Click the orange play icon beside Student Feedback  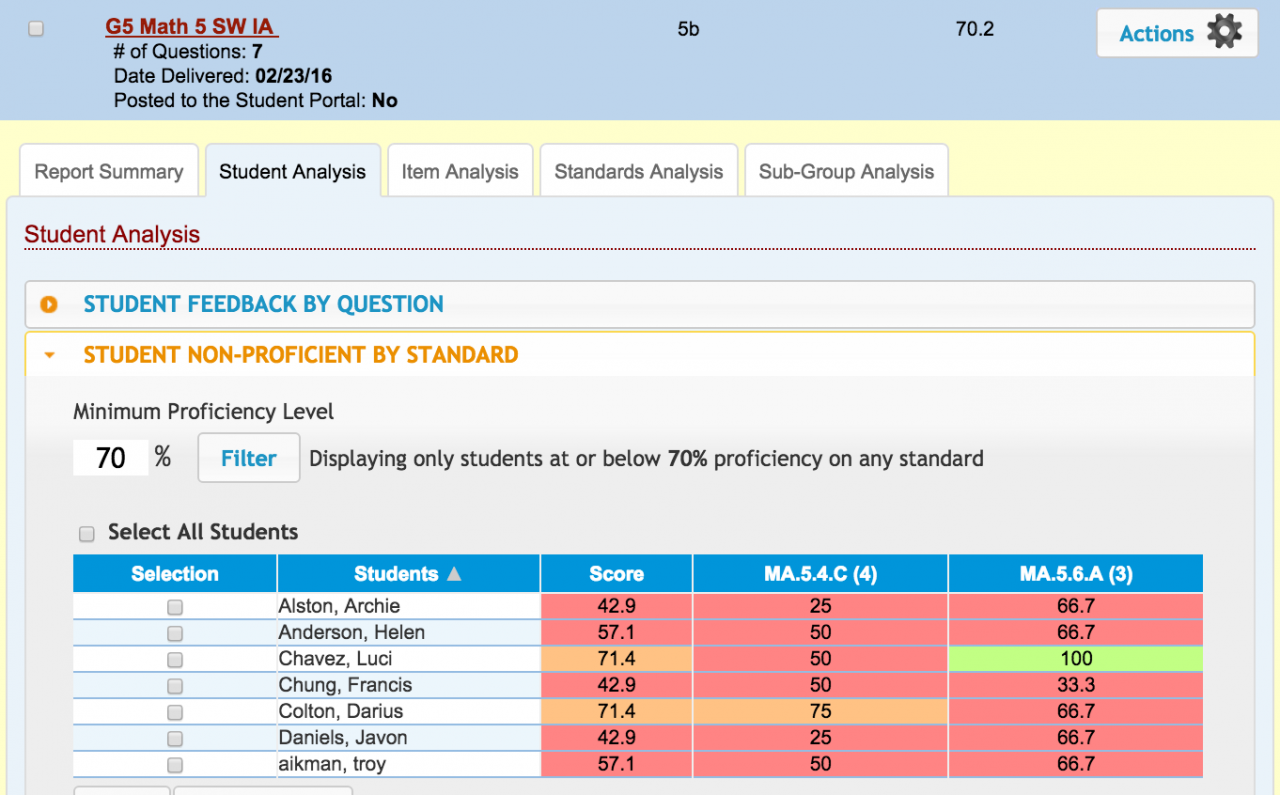pos(49,304)
